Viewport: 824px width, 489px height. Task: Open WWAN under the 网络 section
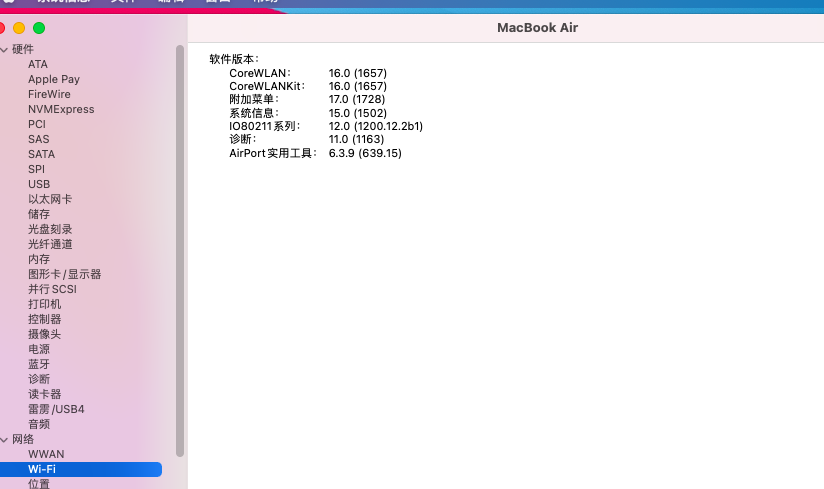[x=46, y=454]
